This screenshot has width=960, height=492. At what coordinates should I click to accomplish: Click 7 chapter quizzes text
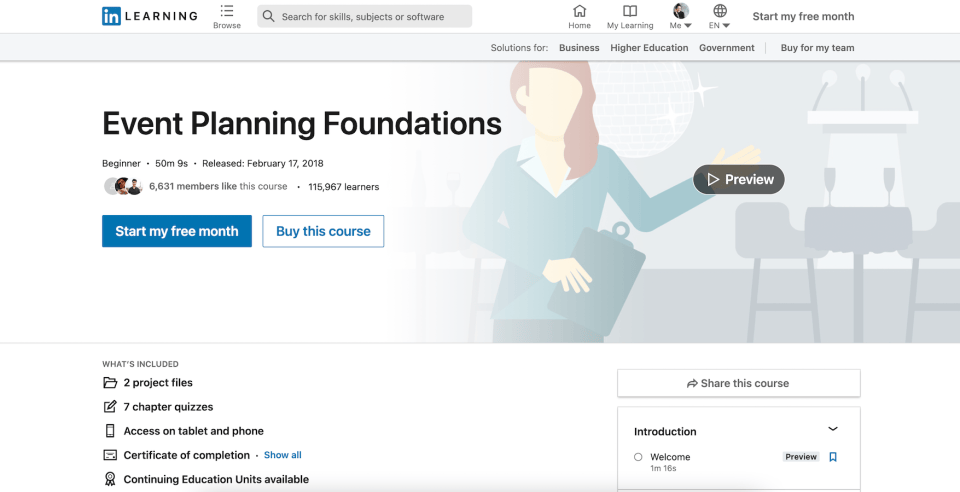pyautogui.click(x=168, y=407)
